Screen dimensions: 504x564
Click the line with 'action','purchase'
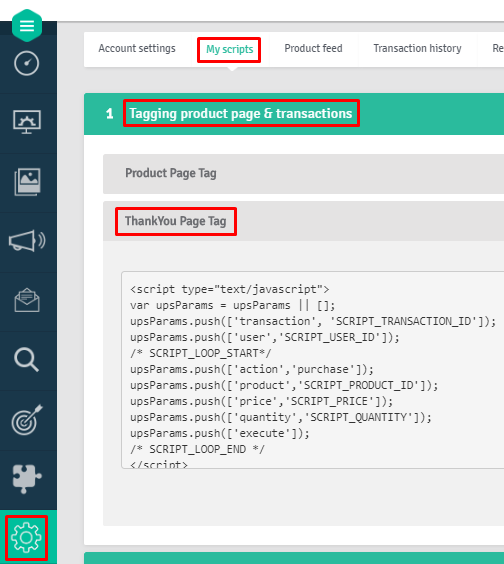[252, 369]
